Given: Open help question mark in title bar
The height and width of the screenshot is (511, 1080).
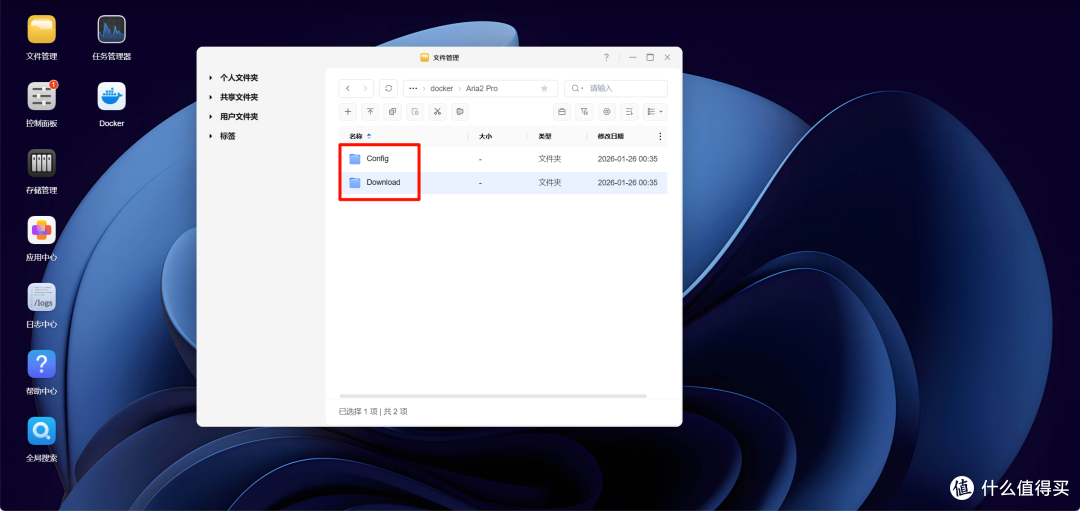Looking at the screenshot, I should coord(606,57).
